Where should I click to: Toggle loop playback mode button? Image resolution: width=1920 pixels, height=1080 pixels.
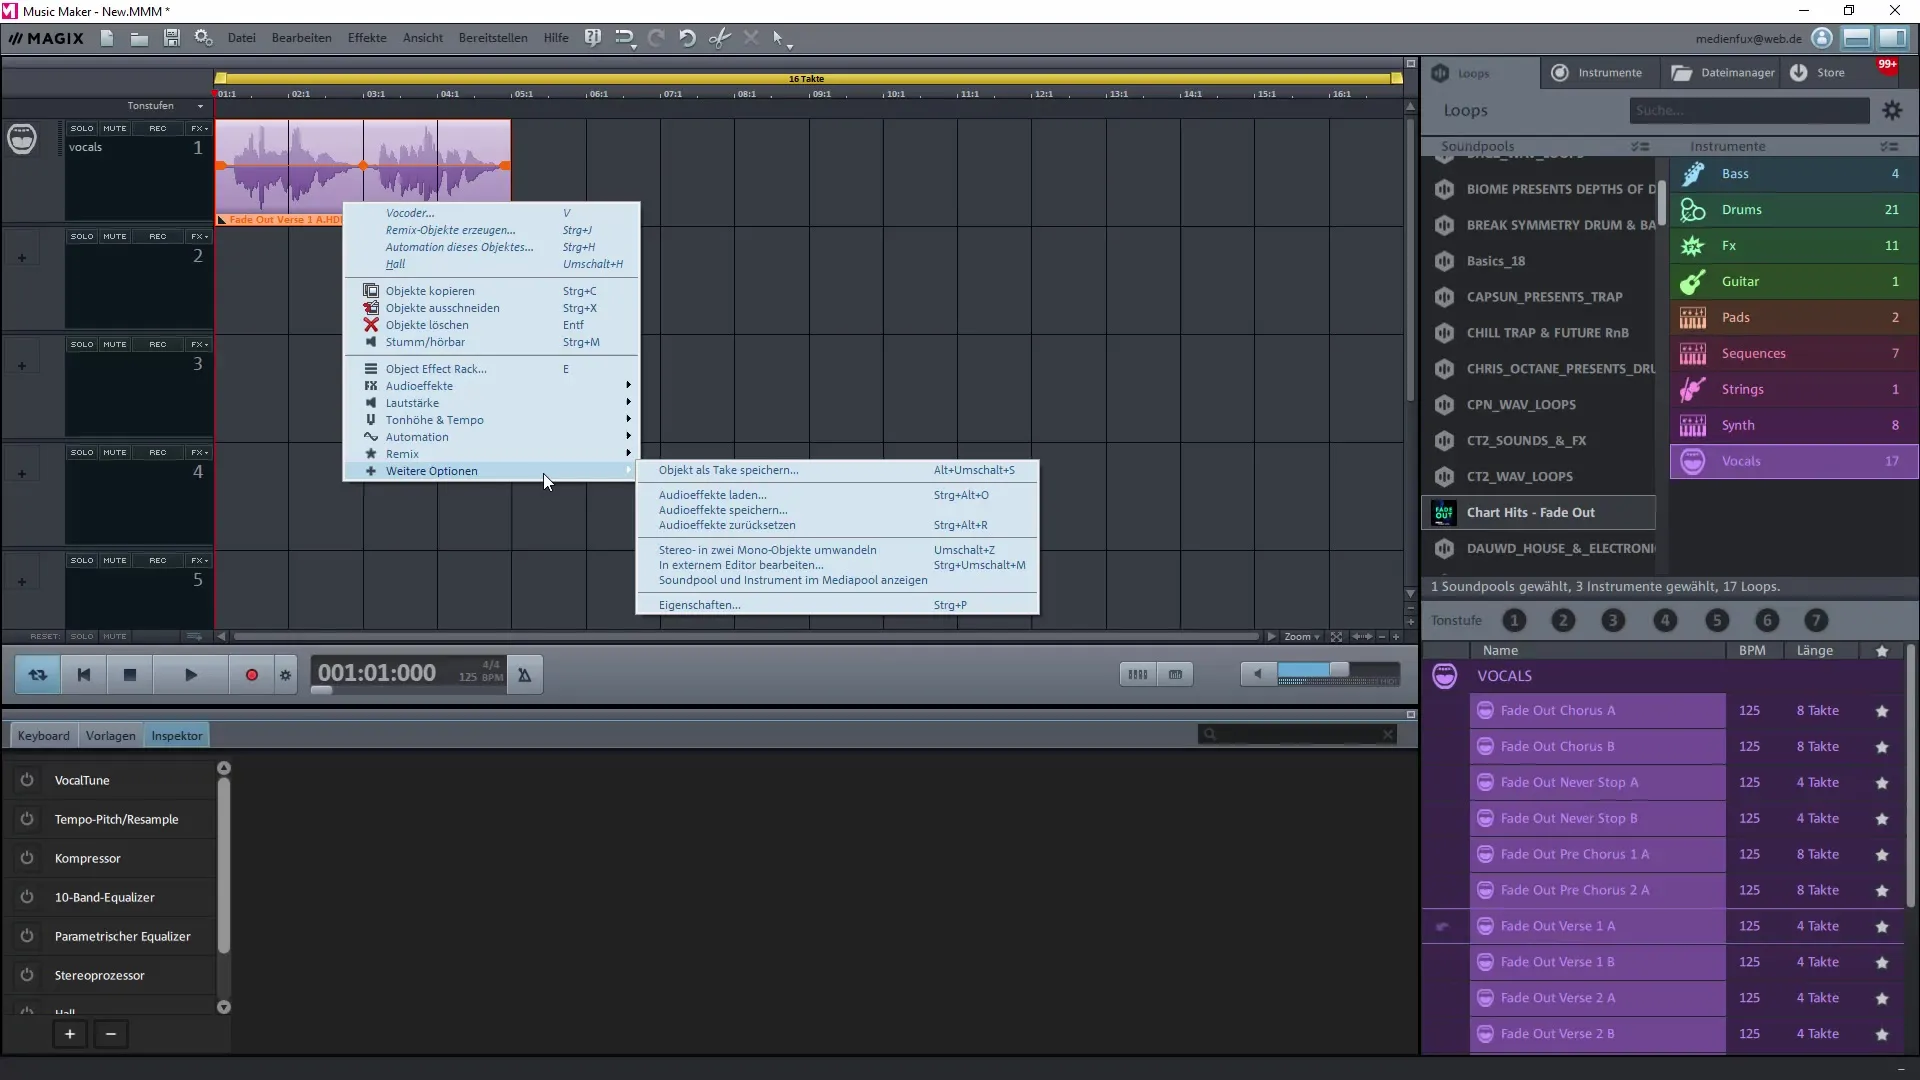[37, 675]
